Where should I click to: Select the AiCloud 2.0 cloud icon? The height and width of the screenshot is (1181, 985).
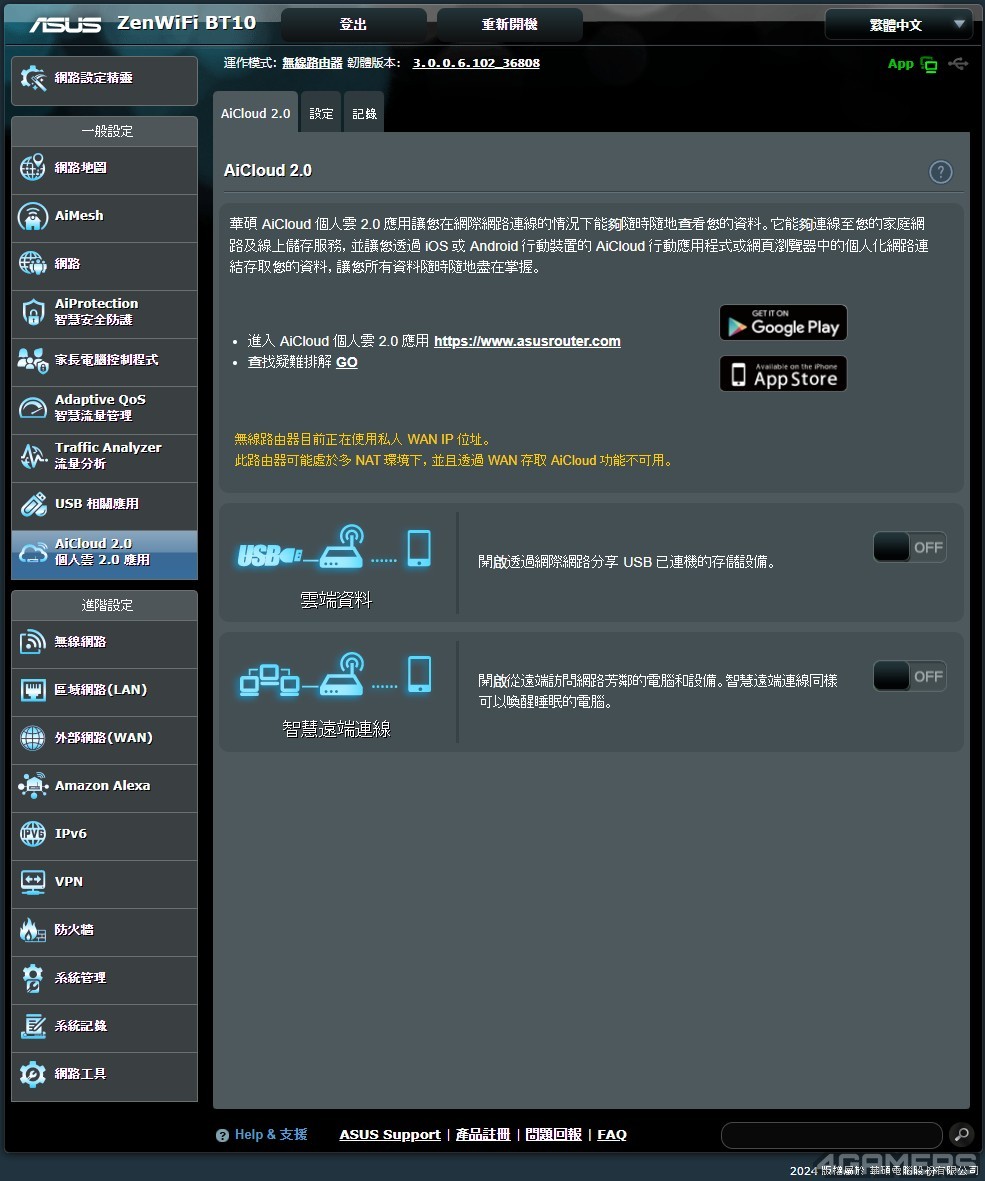32,552
